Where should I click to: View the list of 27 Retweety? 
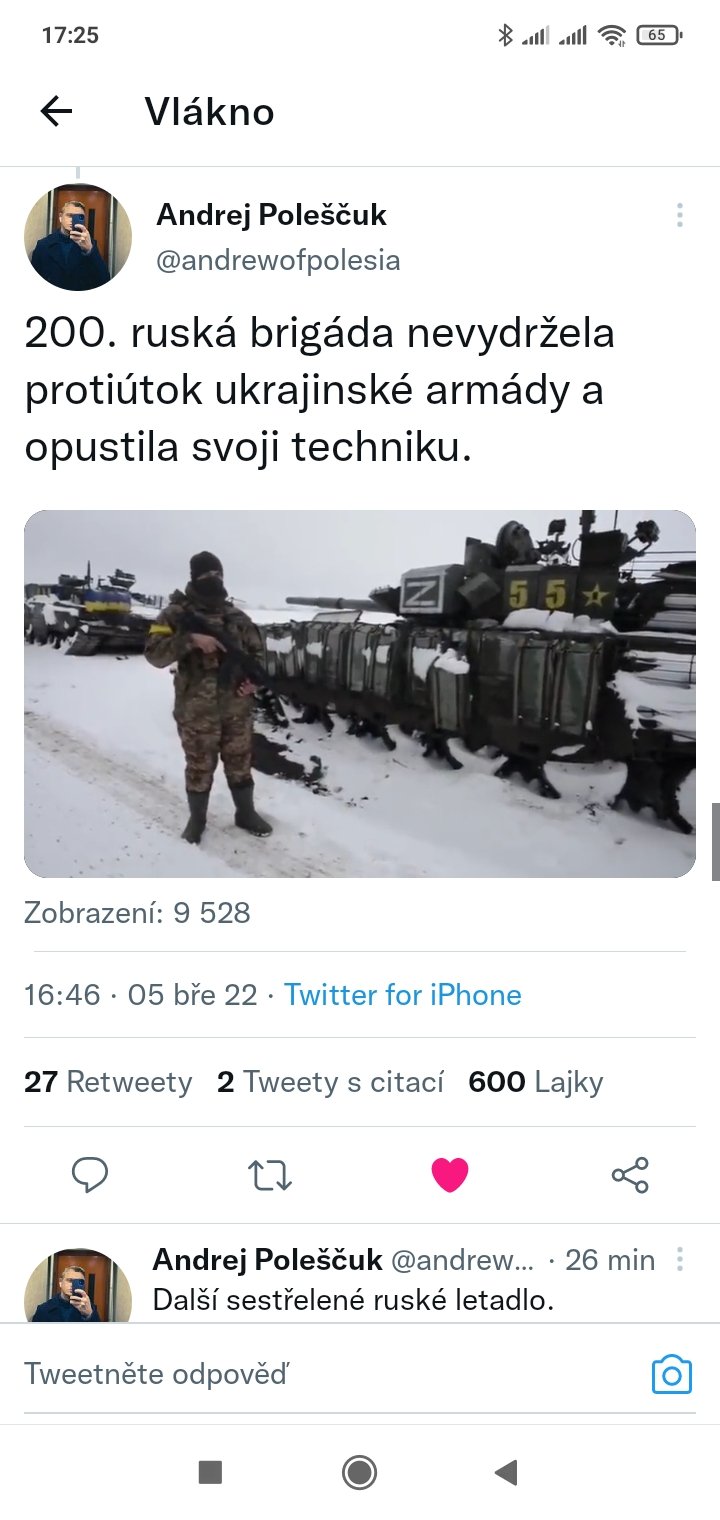108,1082
